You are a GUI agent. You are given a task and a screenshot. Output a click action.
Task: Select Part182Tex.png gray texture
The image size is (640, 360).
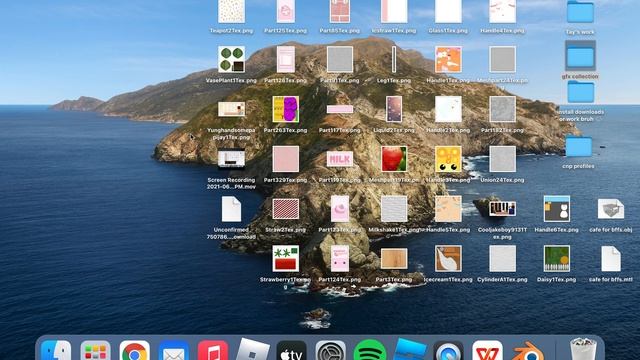(502, 109)
